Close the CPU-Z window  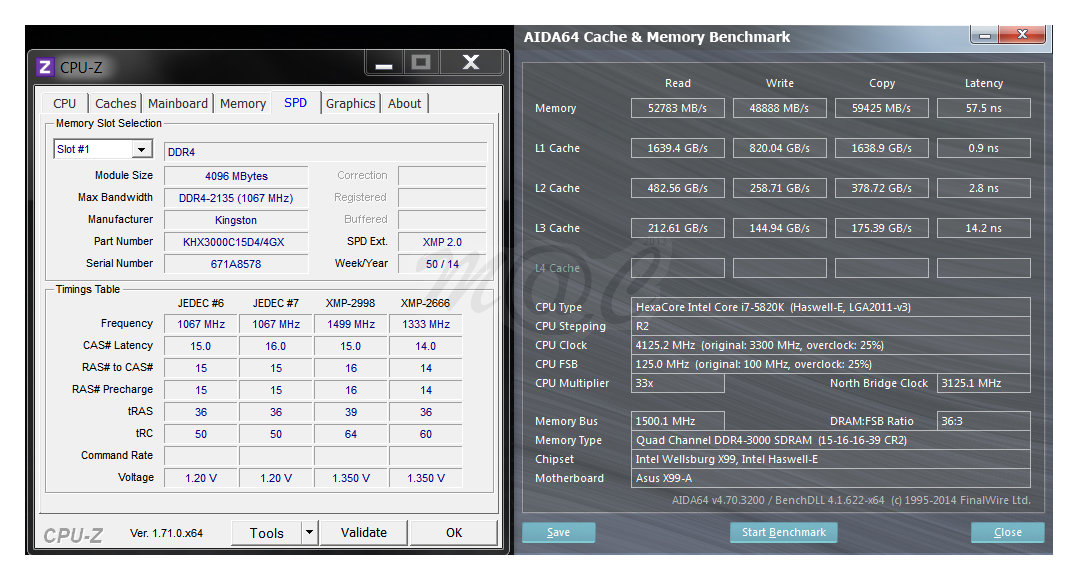(x=471, y=63)
